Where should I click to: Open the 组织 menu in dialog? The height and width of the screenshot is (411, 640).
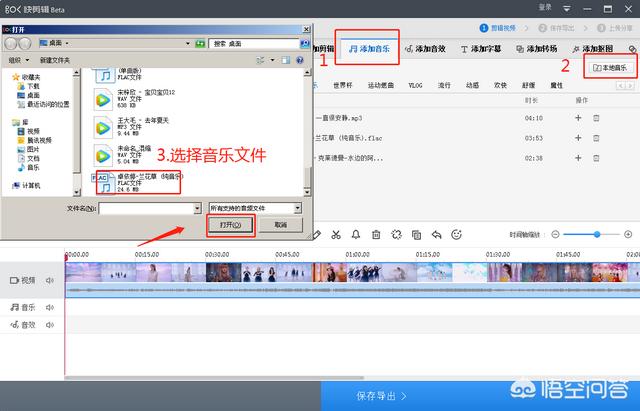click(19, 60)
